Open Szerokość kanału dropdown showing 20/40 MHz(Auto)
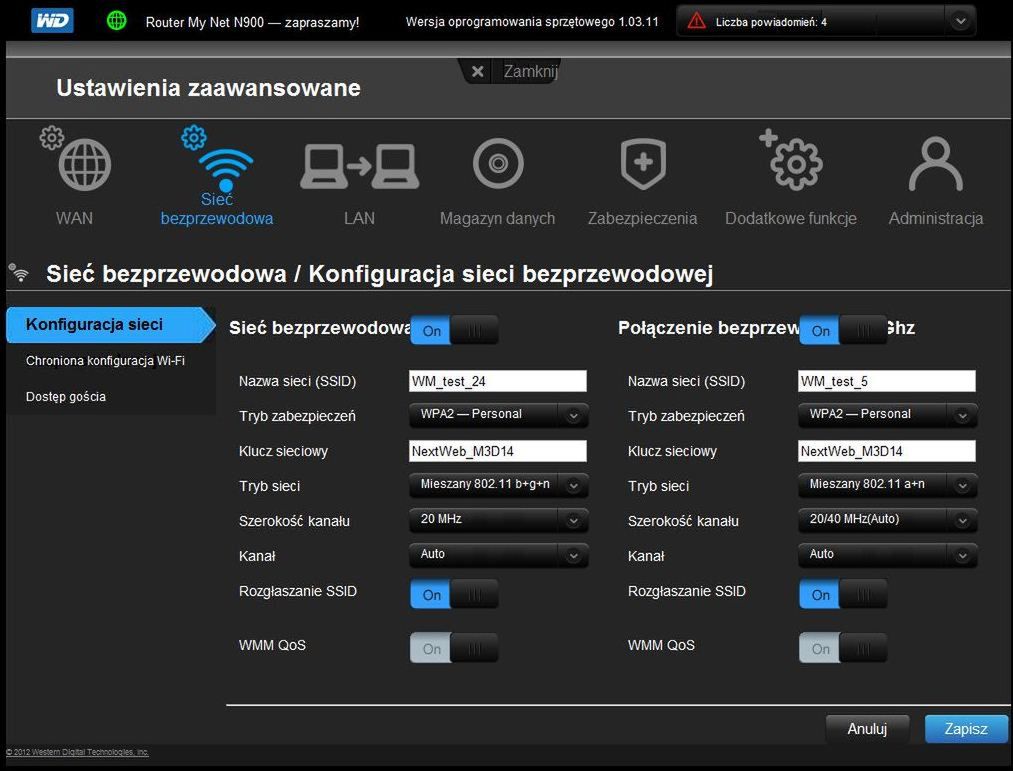Viewport: 1013px width, 771px height. click(887, 520)
